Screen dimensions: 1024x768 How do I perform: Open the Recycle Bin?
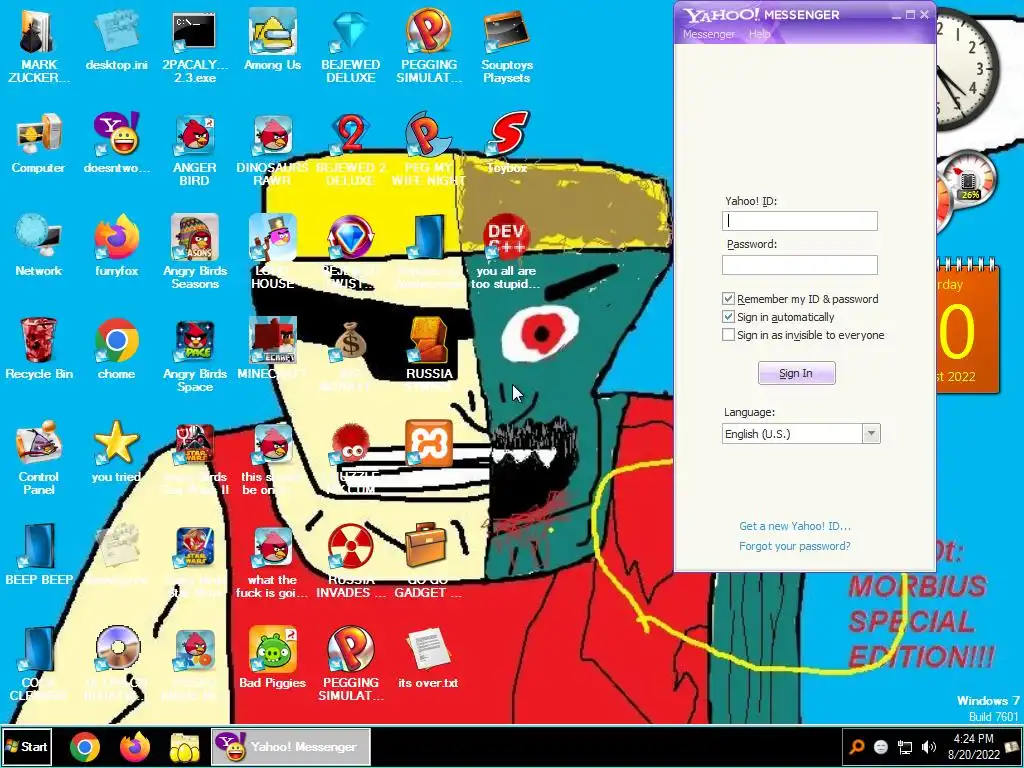(39, 347)
